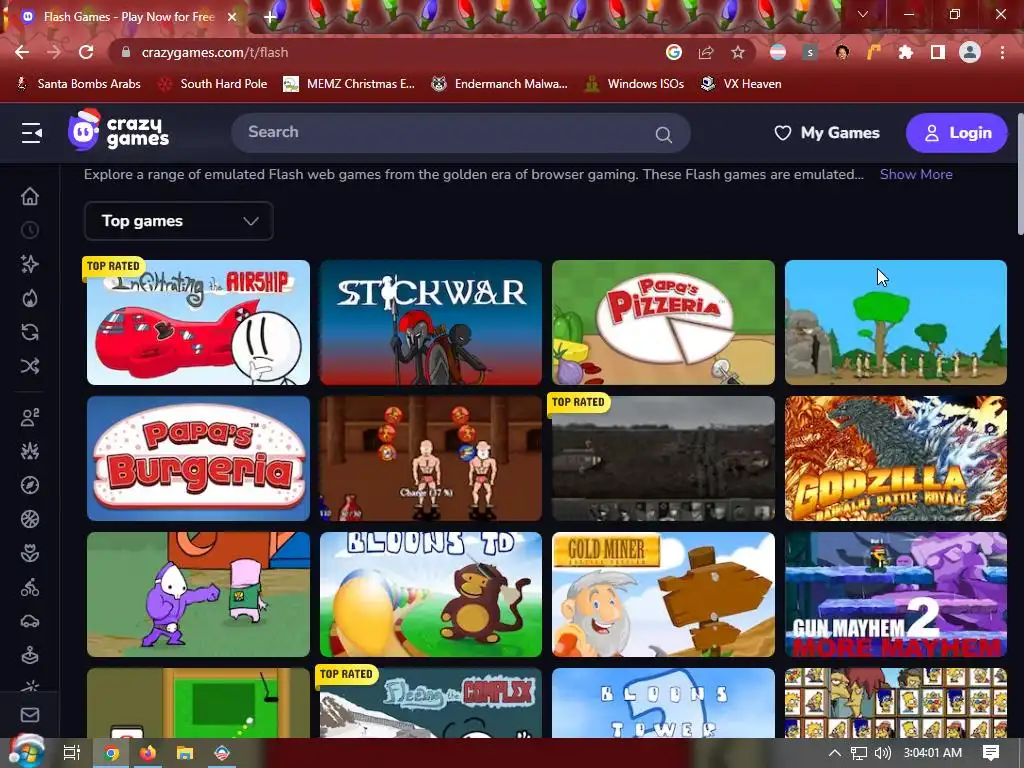1024x768 pixels.
Task: Reload the page in Chrome
Action: point(86,52)
